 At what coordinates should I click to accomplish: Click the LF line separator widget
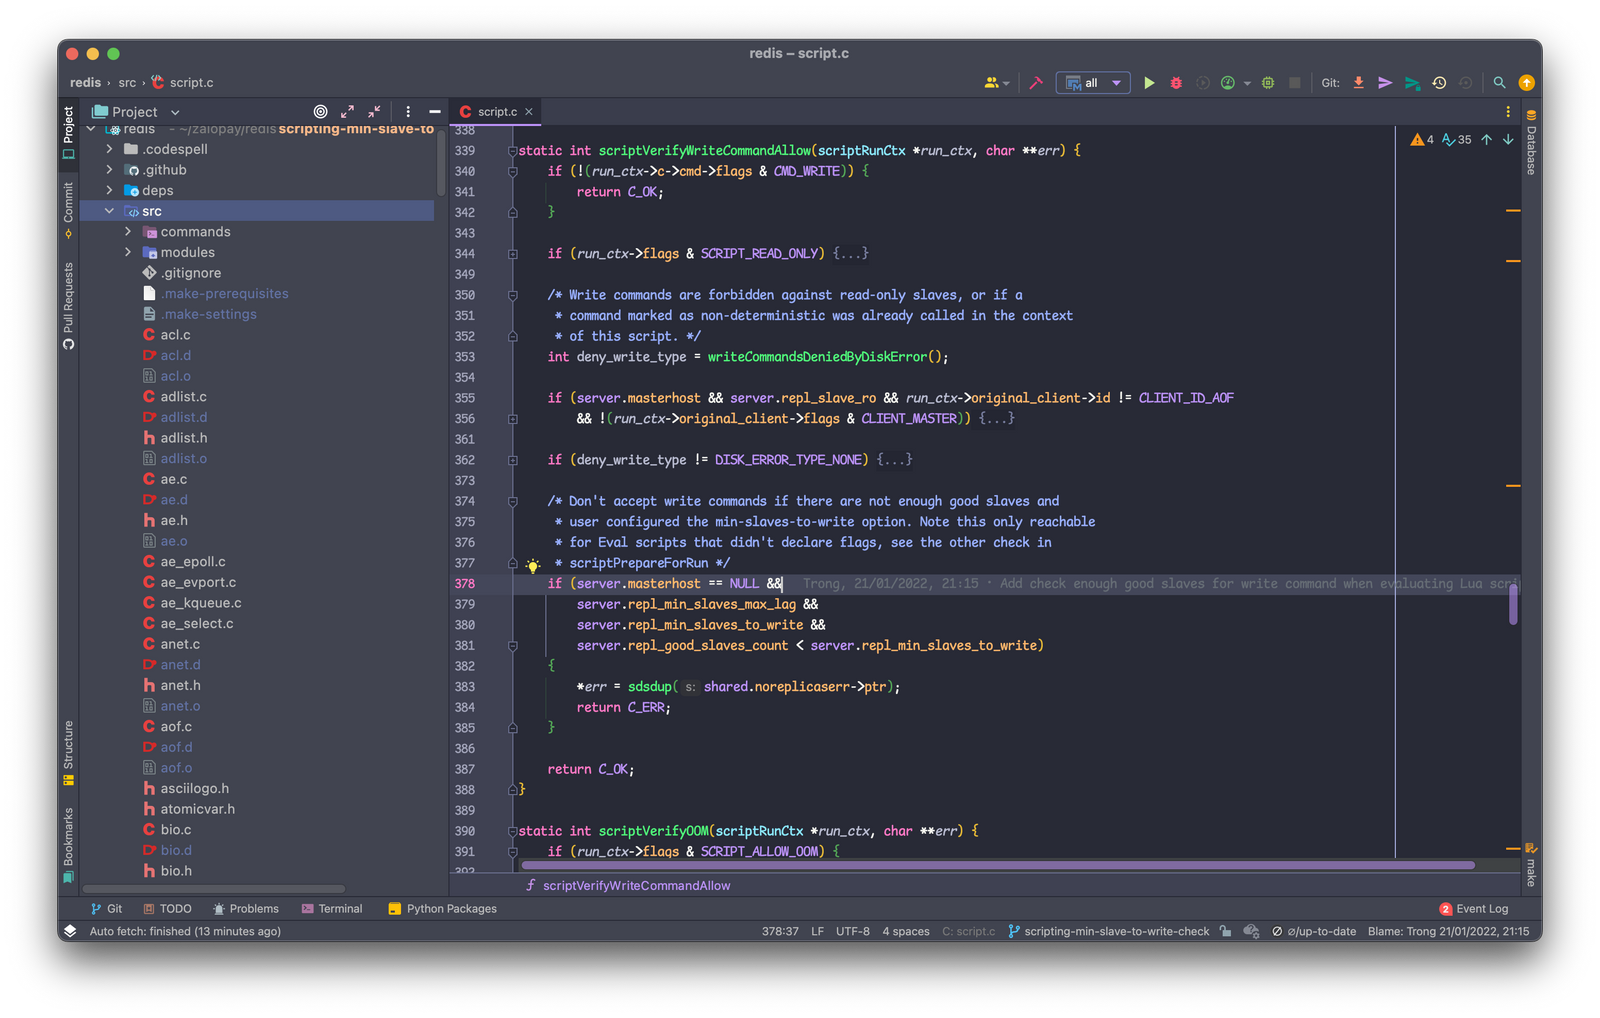click(x=817, y=931)
